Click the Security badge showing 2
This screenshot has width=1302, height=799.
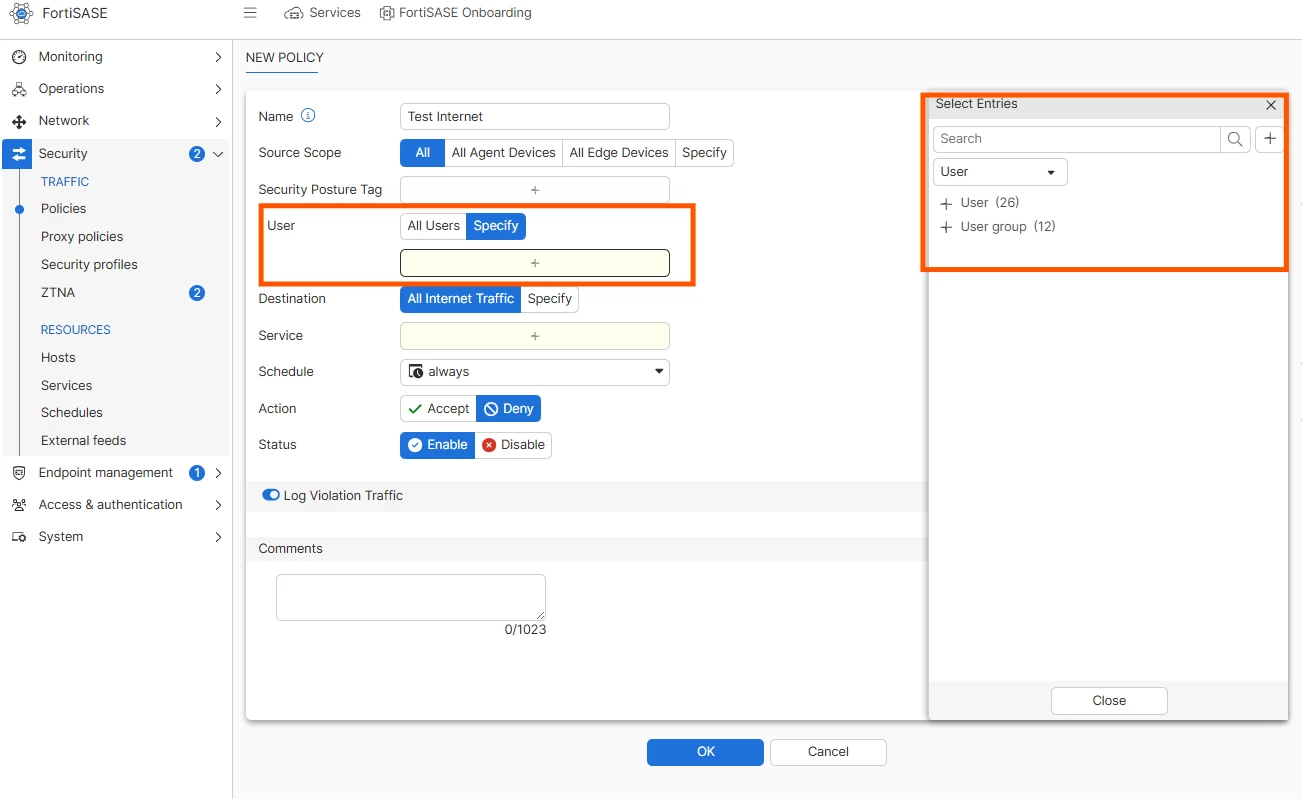click(x=197, y=154)
